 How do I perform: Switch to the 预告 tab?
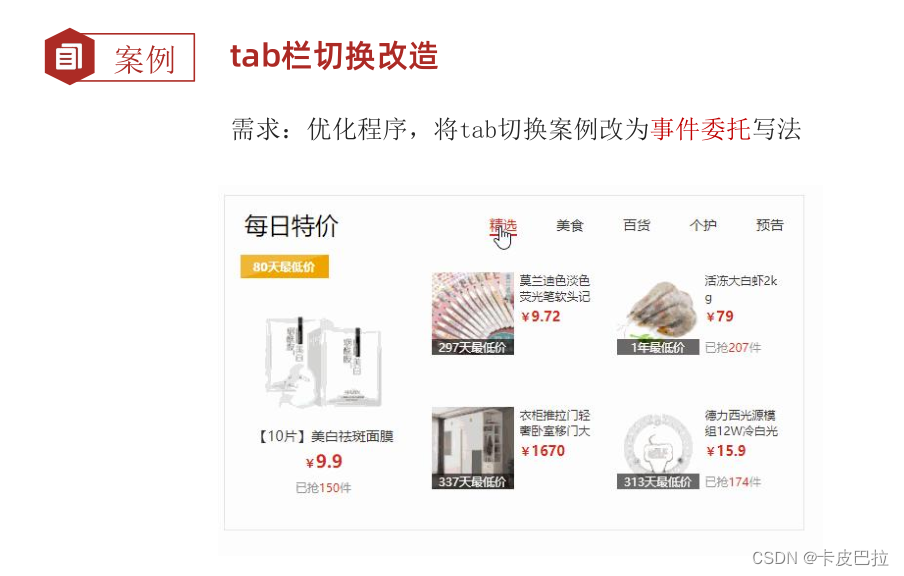(x=770, y=225)
